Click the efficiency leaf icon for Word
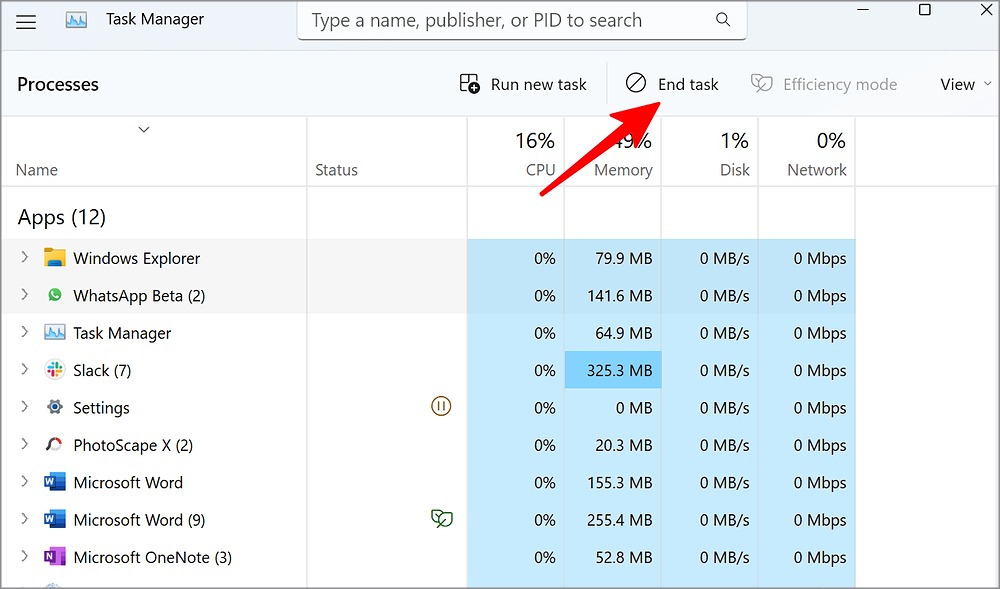This screenshot has width=1000, height=589. coord(441,518)
